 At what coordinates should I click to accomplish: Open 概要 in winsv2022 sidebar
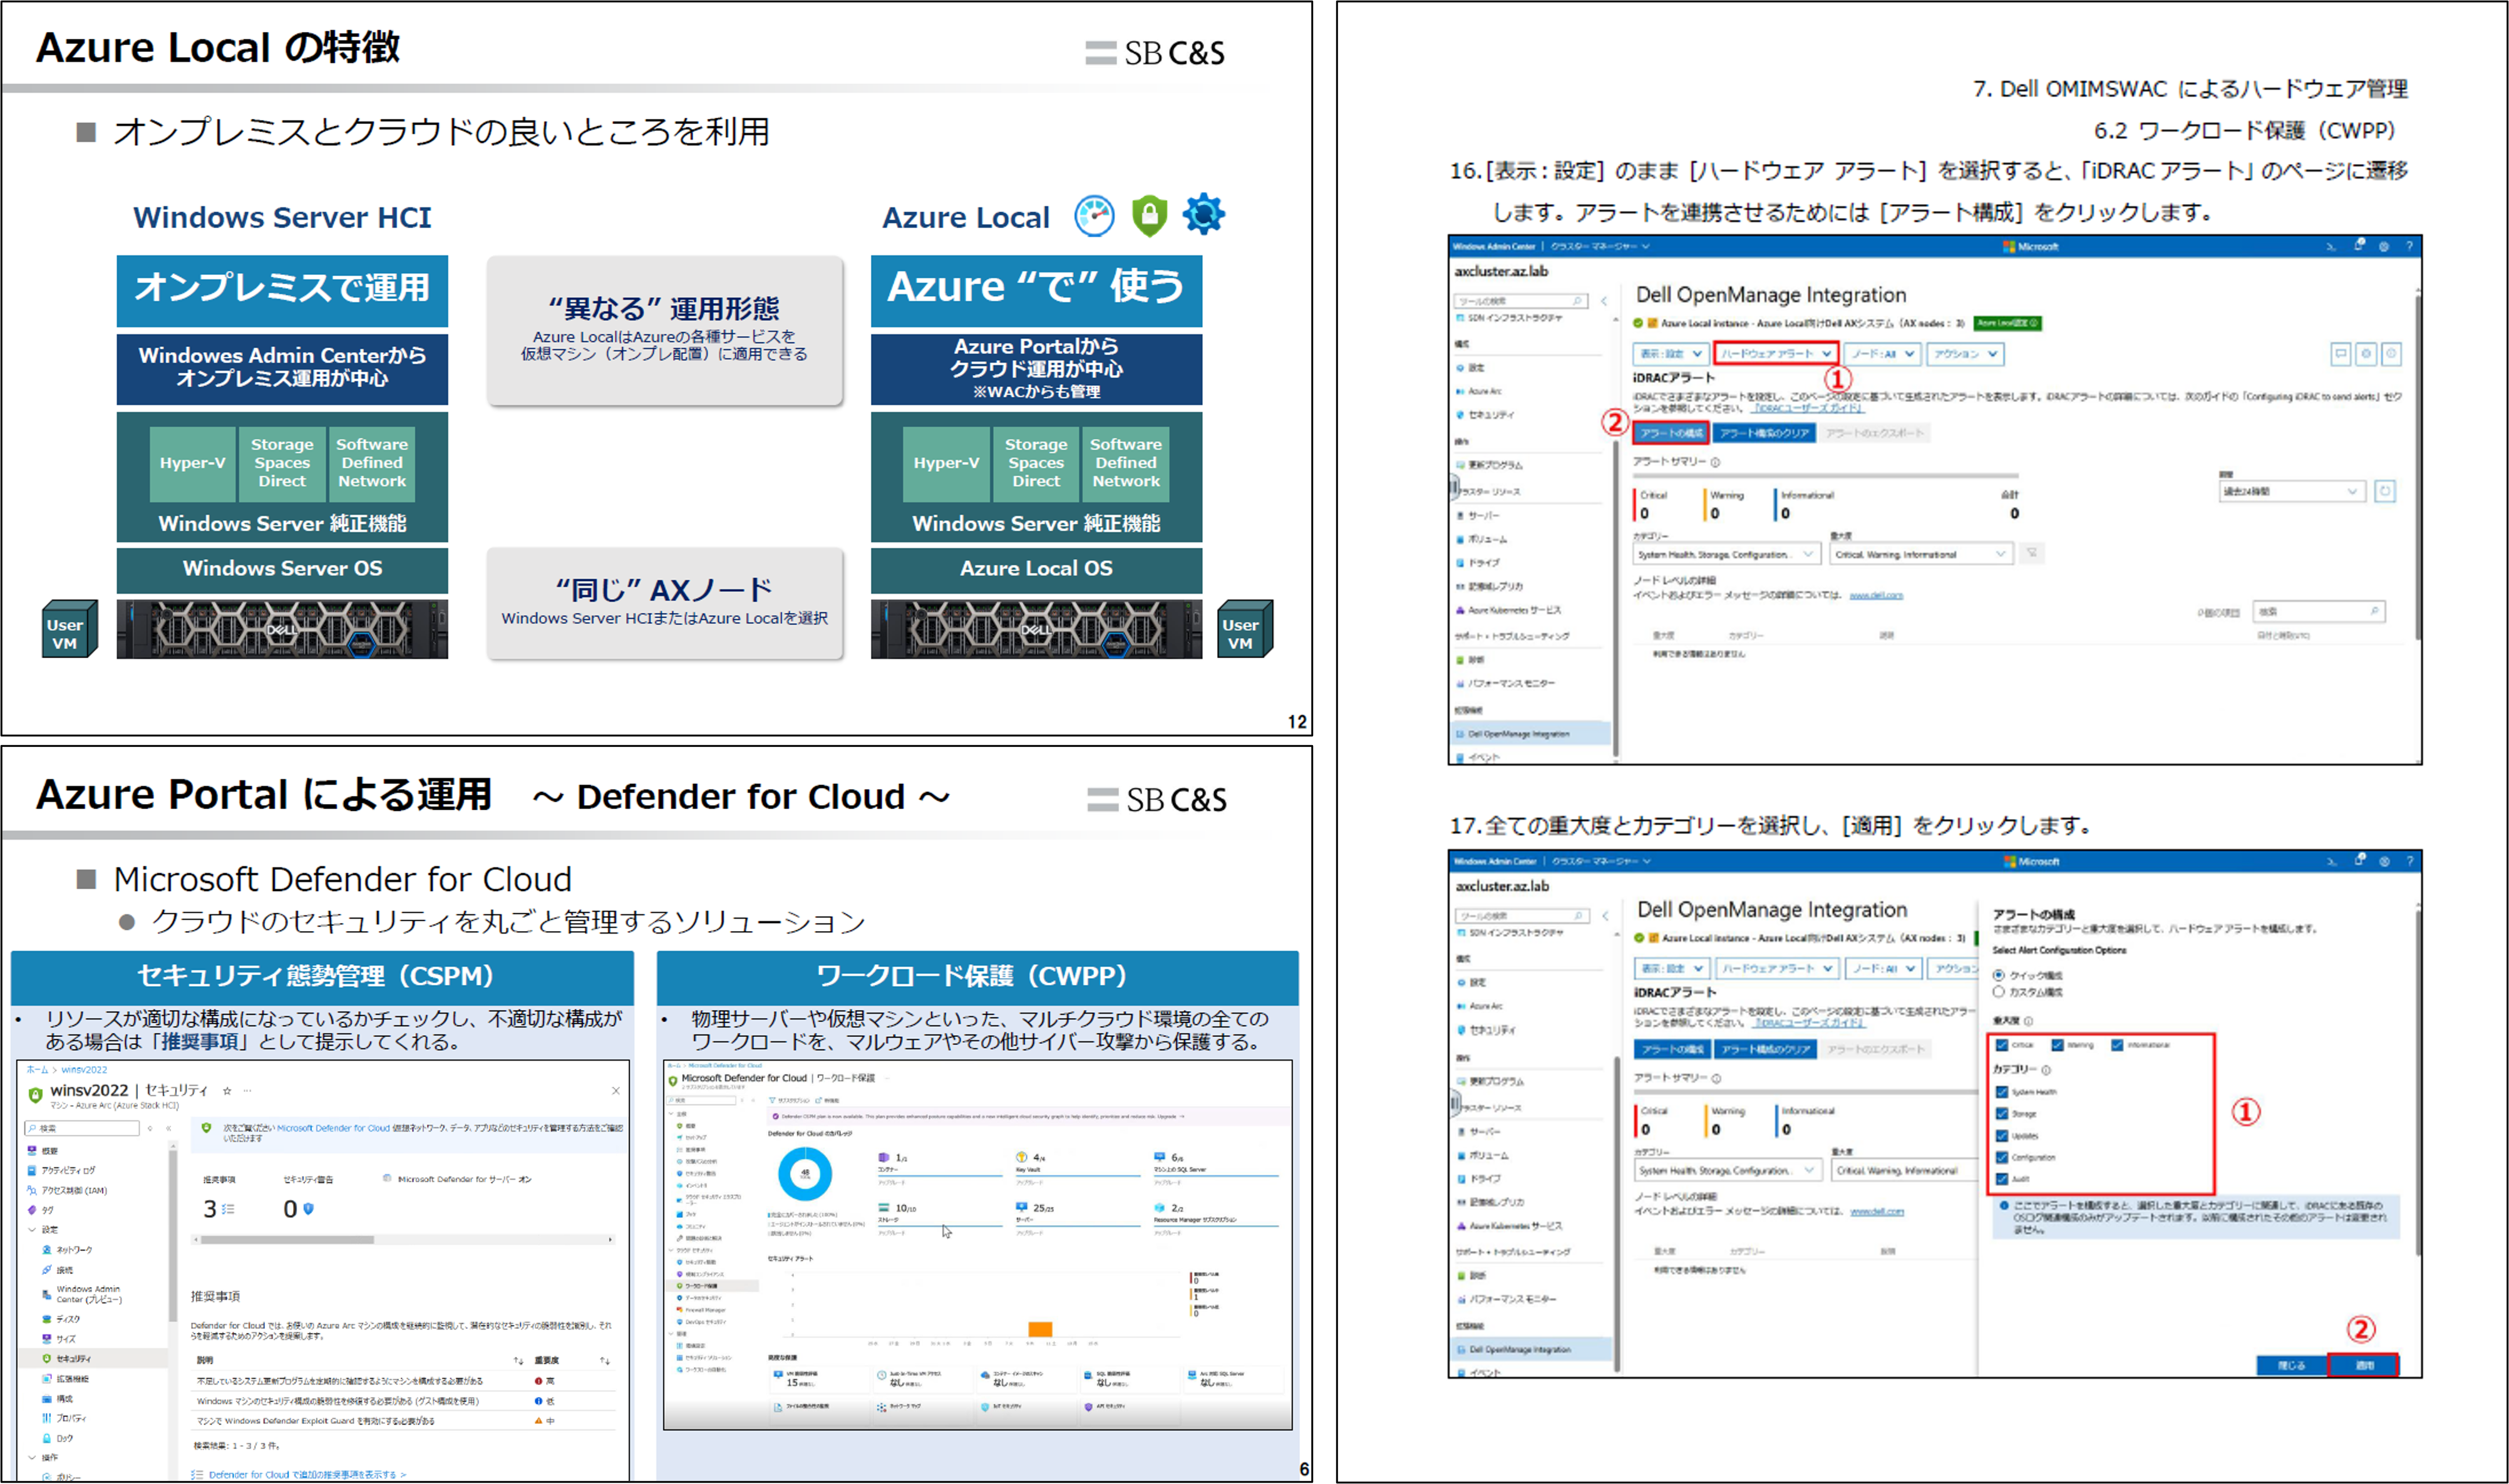(43, 1151)
